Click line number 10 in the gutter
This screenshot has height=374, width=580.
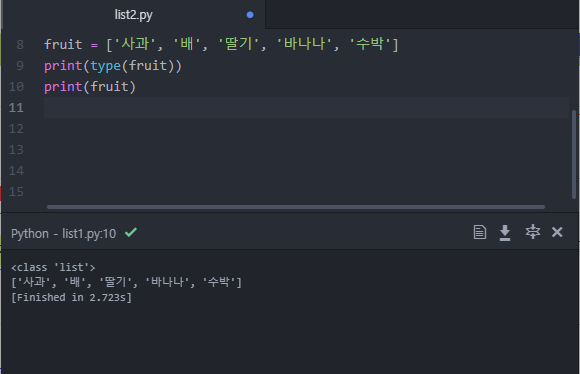pos(16,87)
